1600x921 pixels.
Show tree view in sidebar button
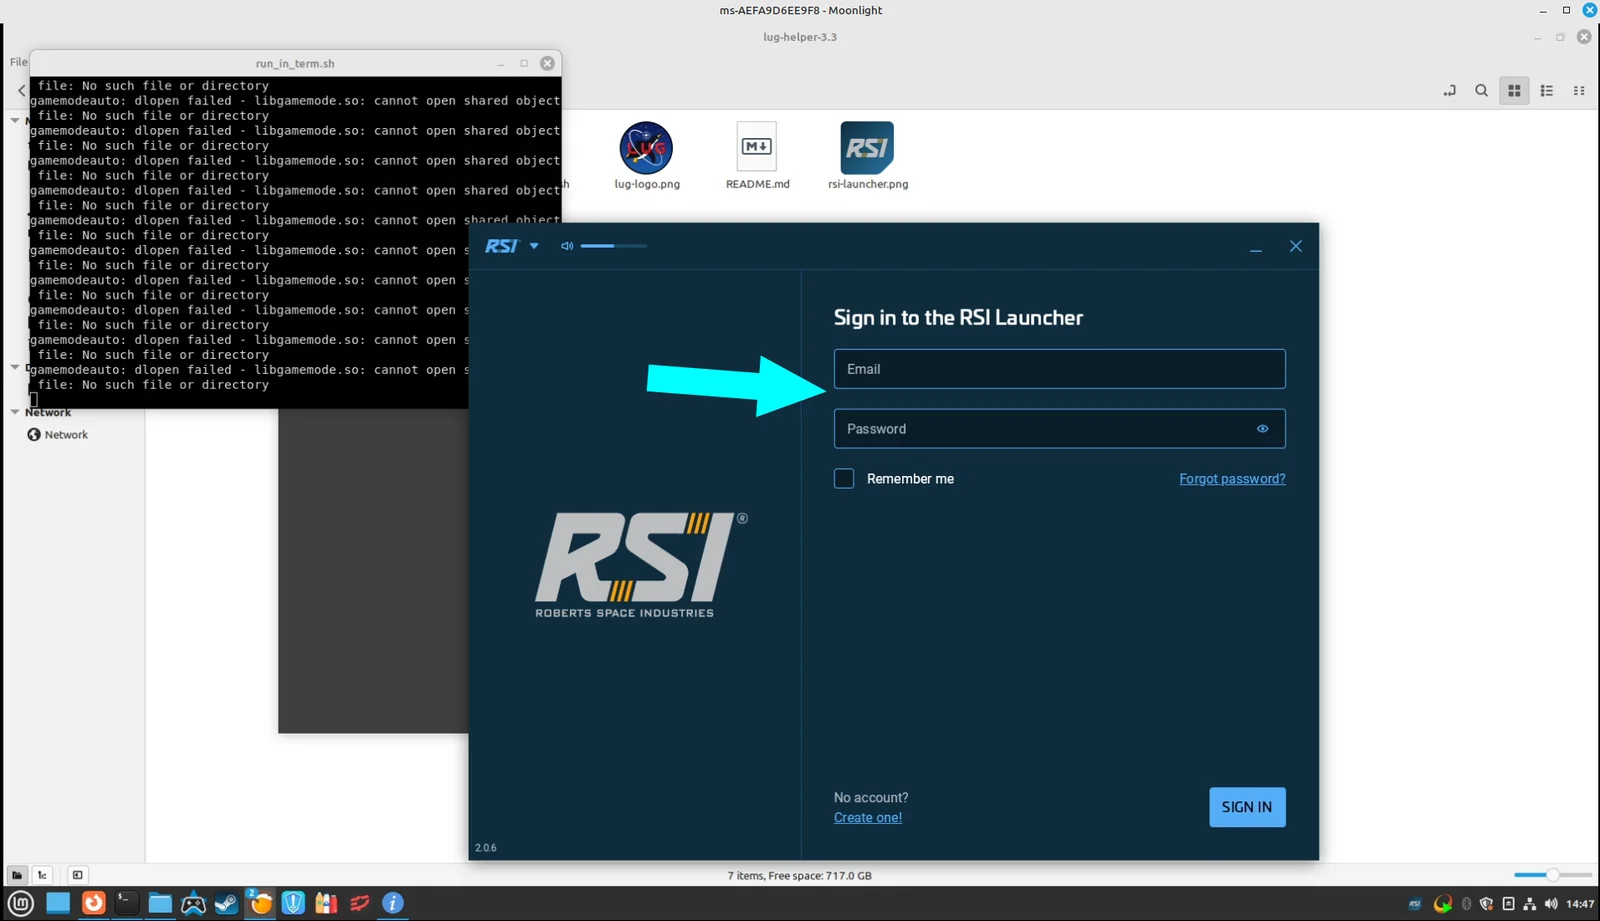42,875
